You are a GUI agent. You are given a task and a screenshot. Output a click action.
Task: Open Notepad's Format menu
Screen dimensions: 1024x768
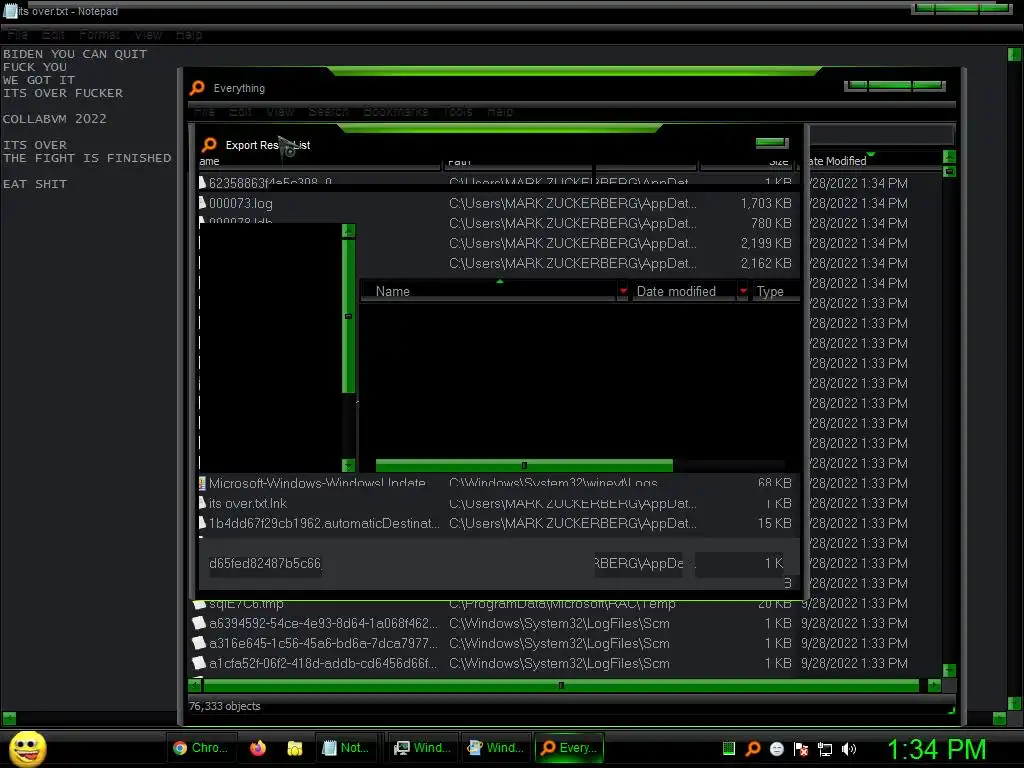99,35
